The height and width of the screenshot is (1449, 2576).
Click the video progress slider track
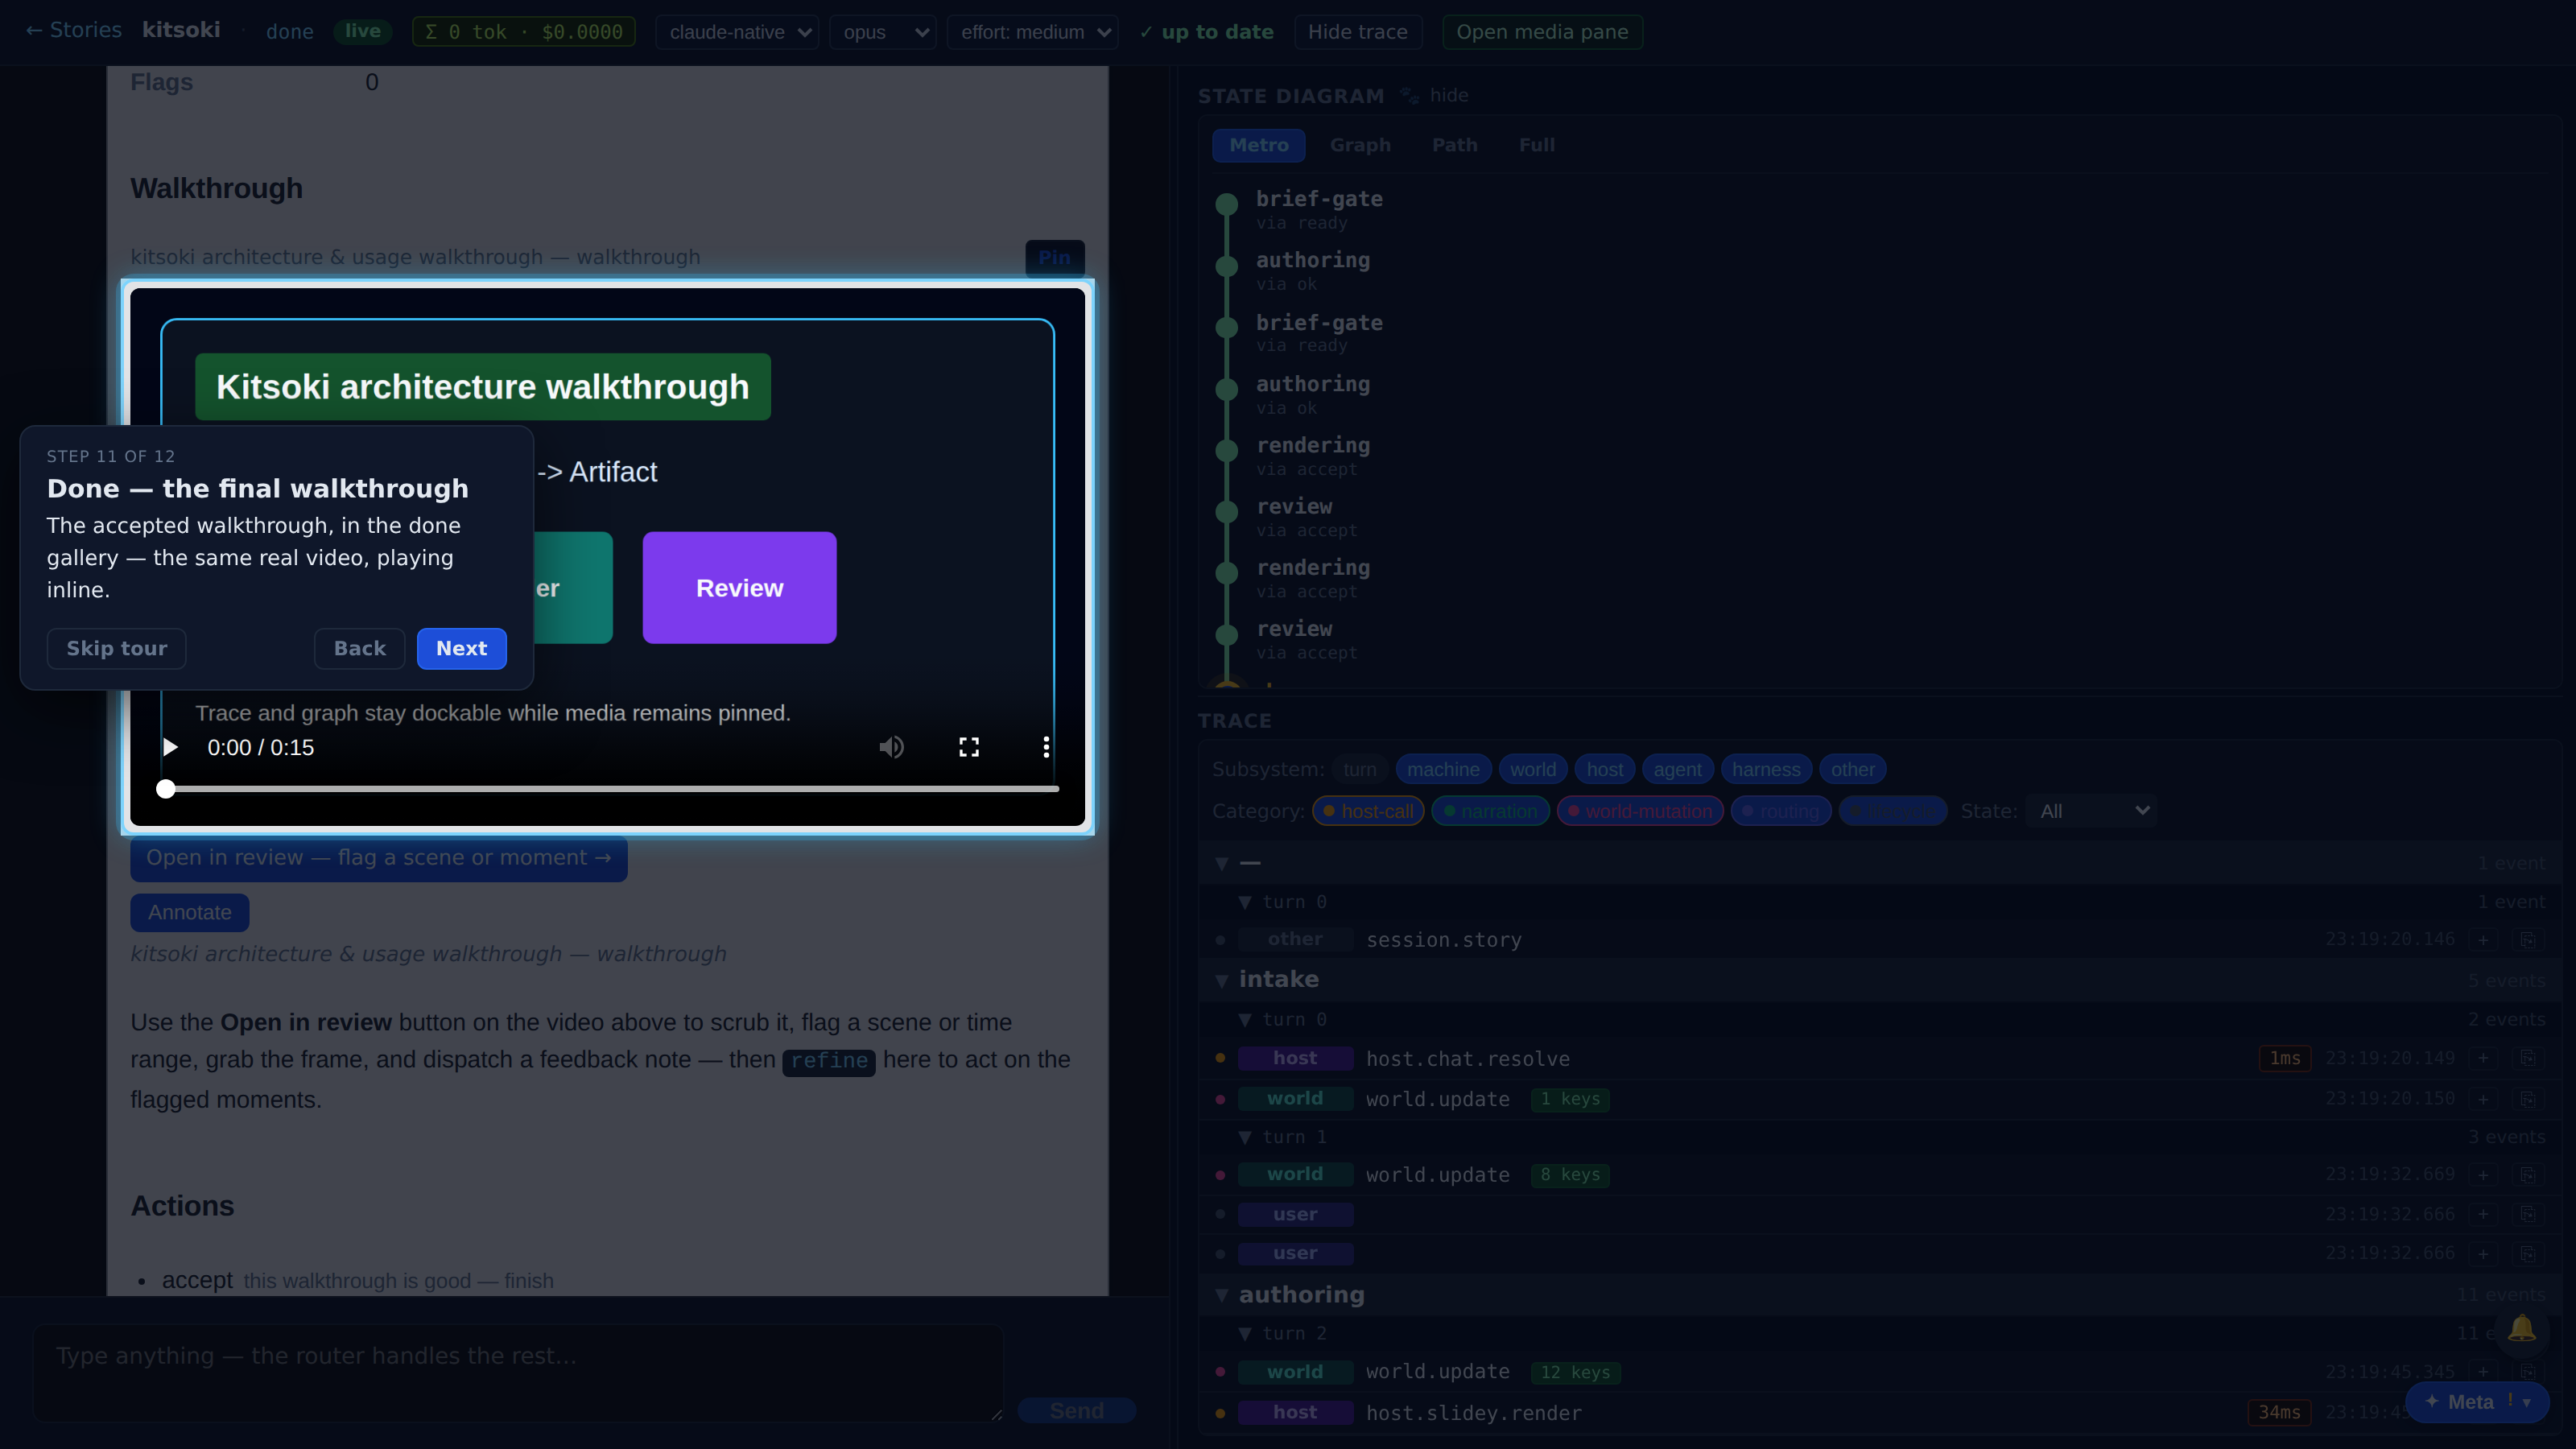coord(611,789)
